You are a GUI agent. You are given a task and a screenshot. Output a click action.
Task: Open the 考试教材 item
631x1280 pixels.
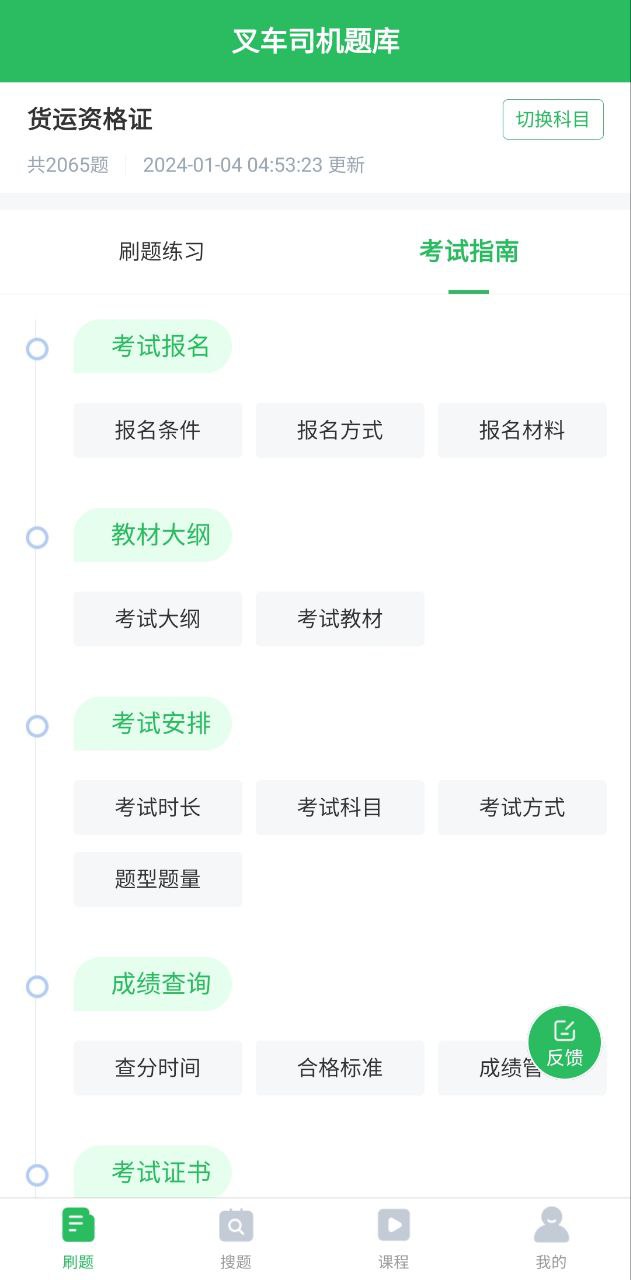tap(340, 619)
